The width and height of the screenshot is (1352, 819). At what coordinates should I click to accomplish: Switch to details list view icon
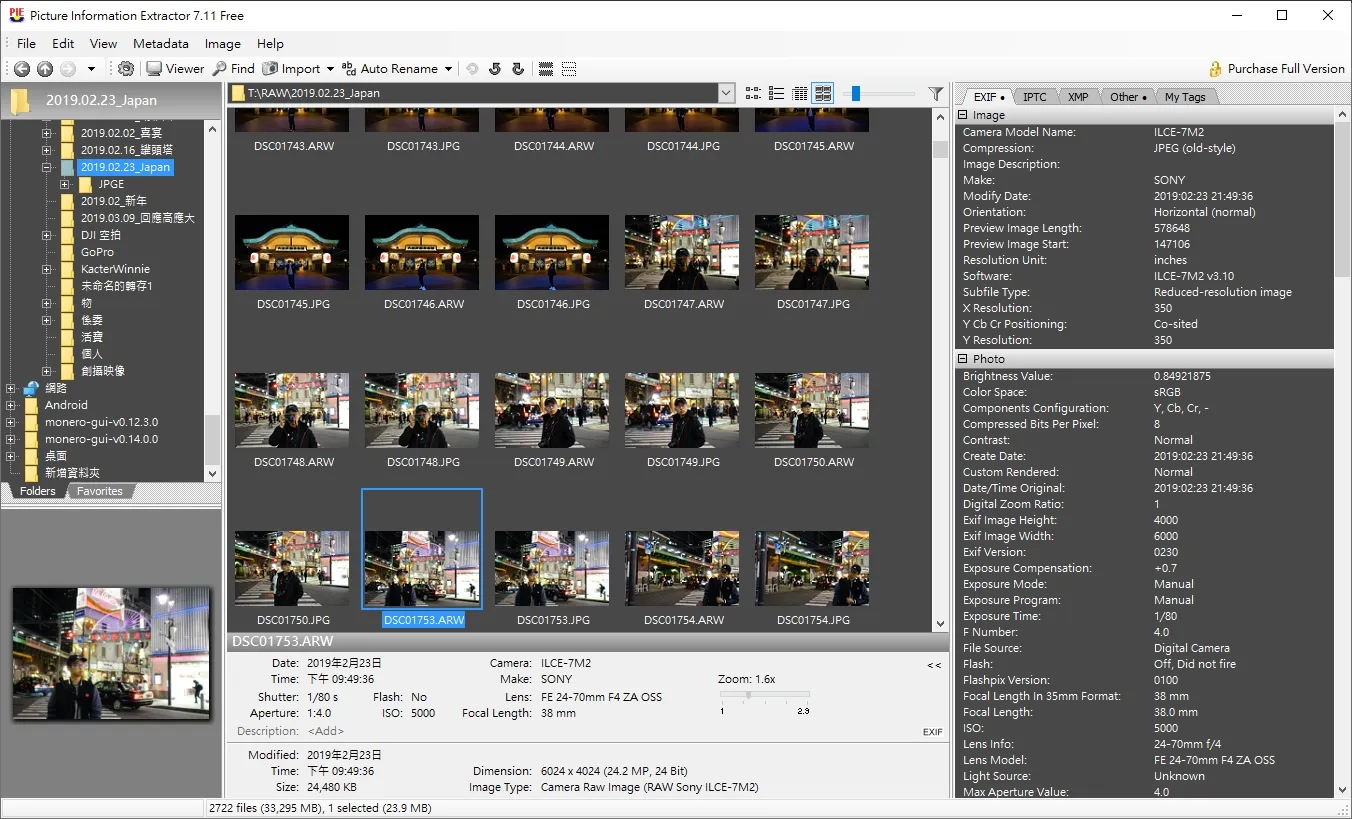[x=800, y=93]
